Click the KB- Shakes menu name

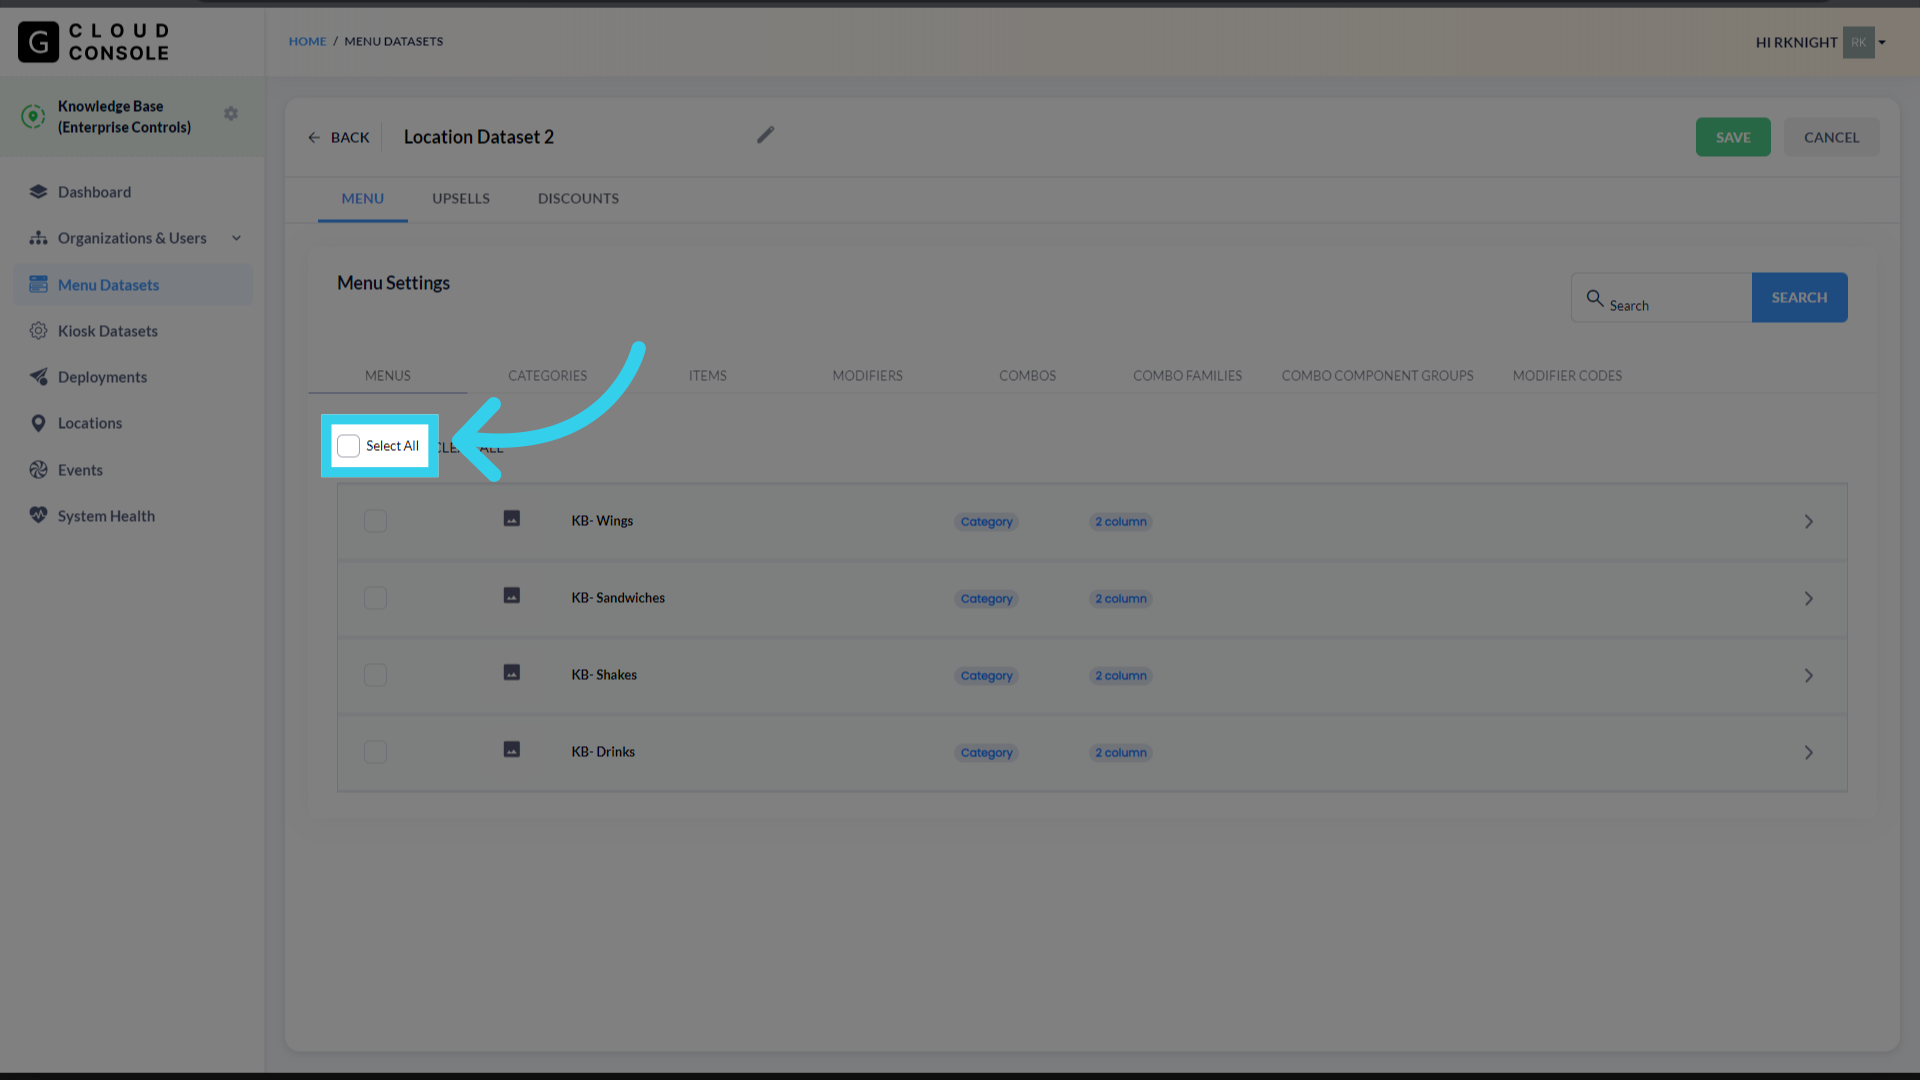click(x=604, y=675)
